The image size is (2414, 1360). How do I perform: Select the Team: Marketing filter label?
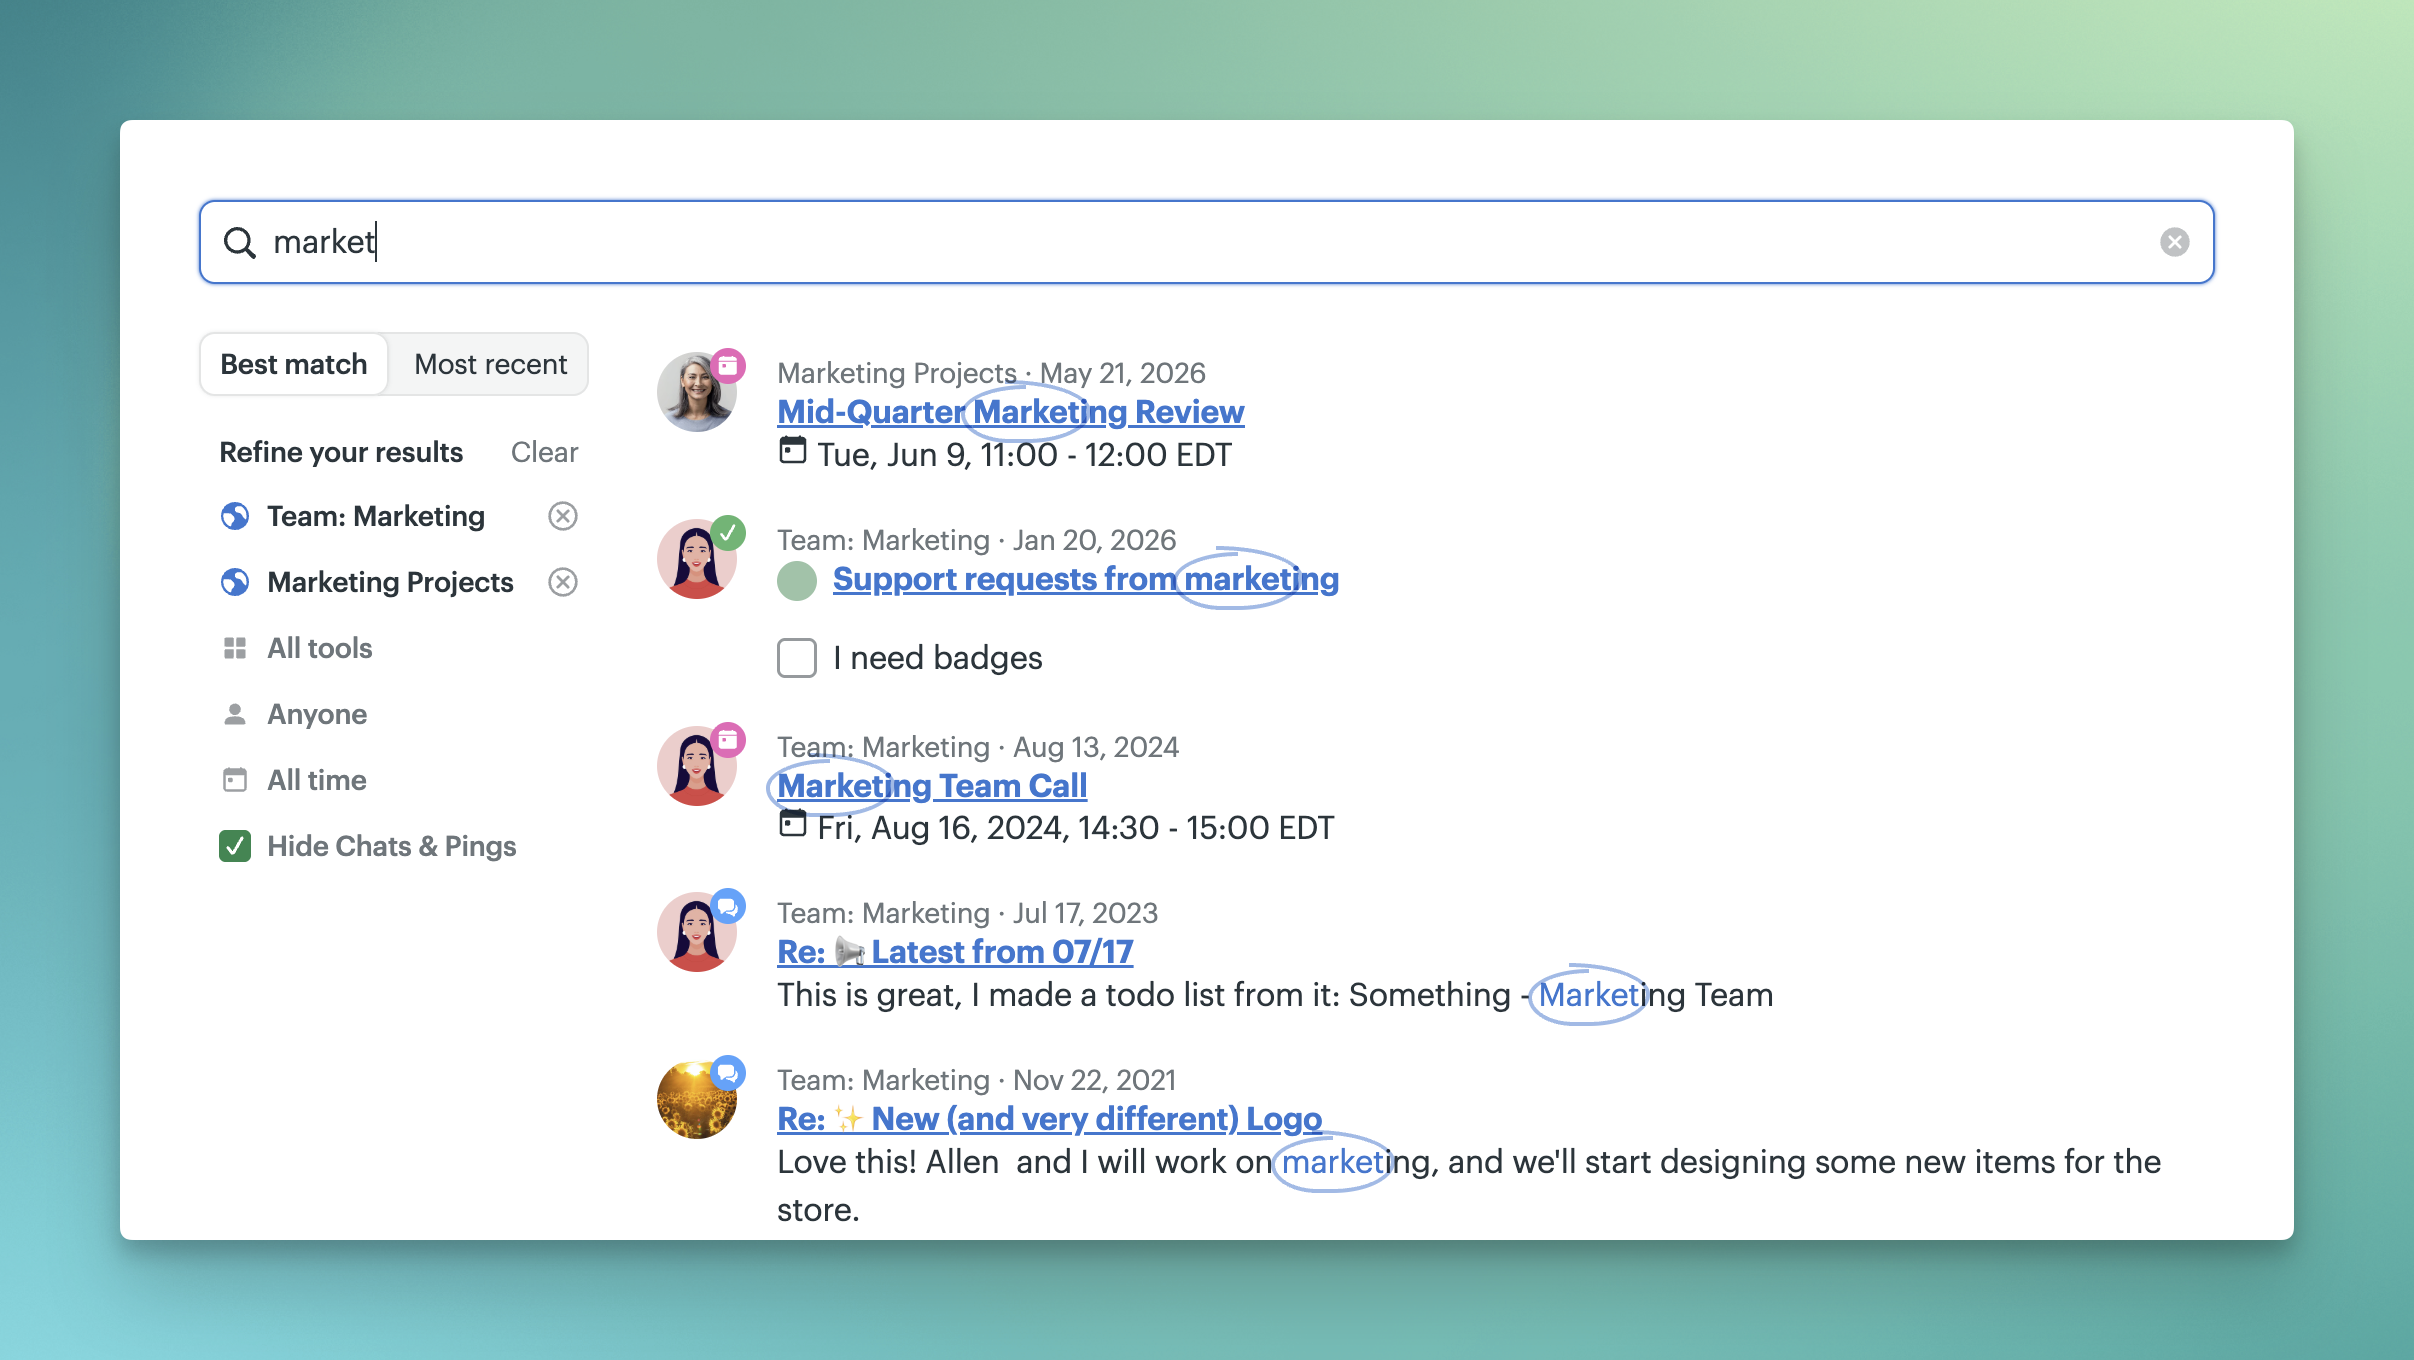[376, 516]
